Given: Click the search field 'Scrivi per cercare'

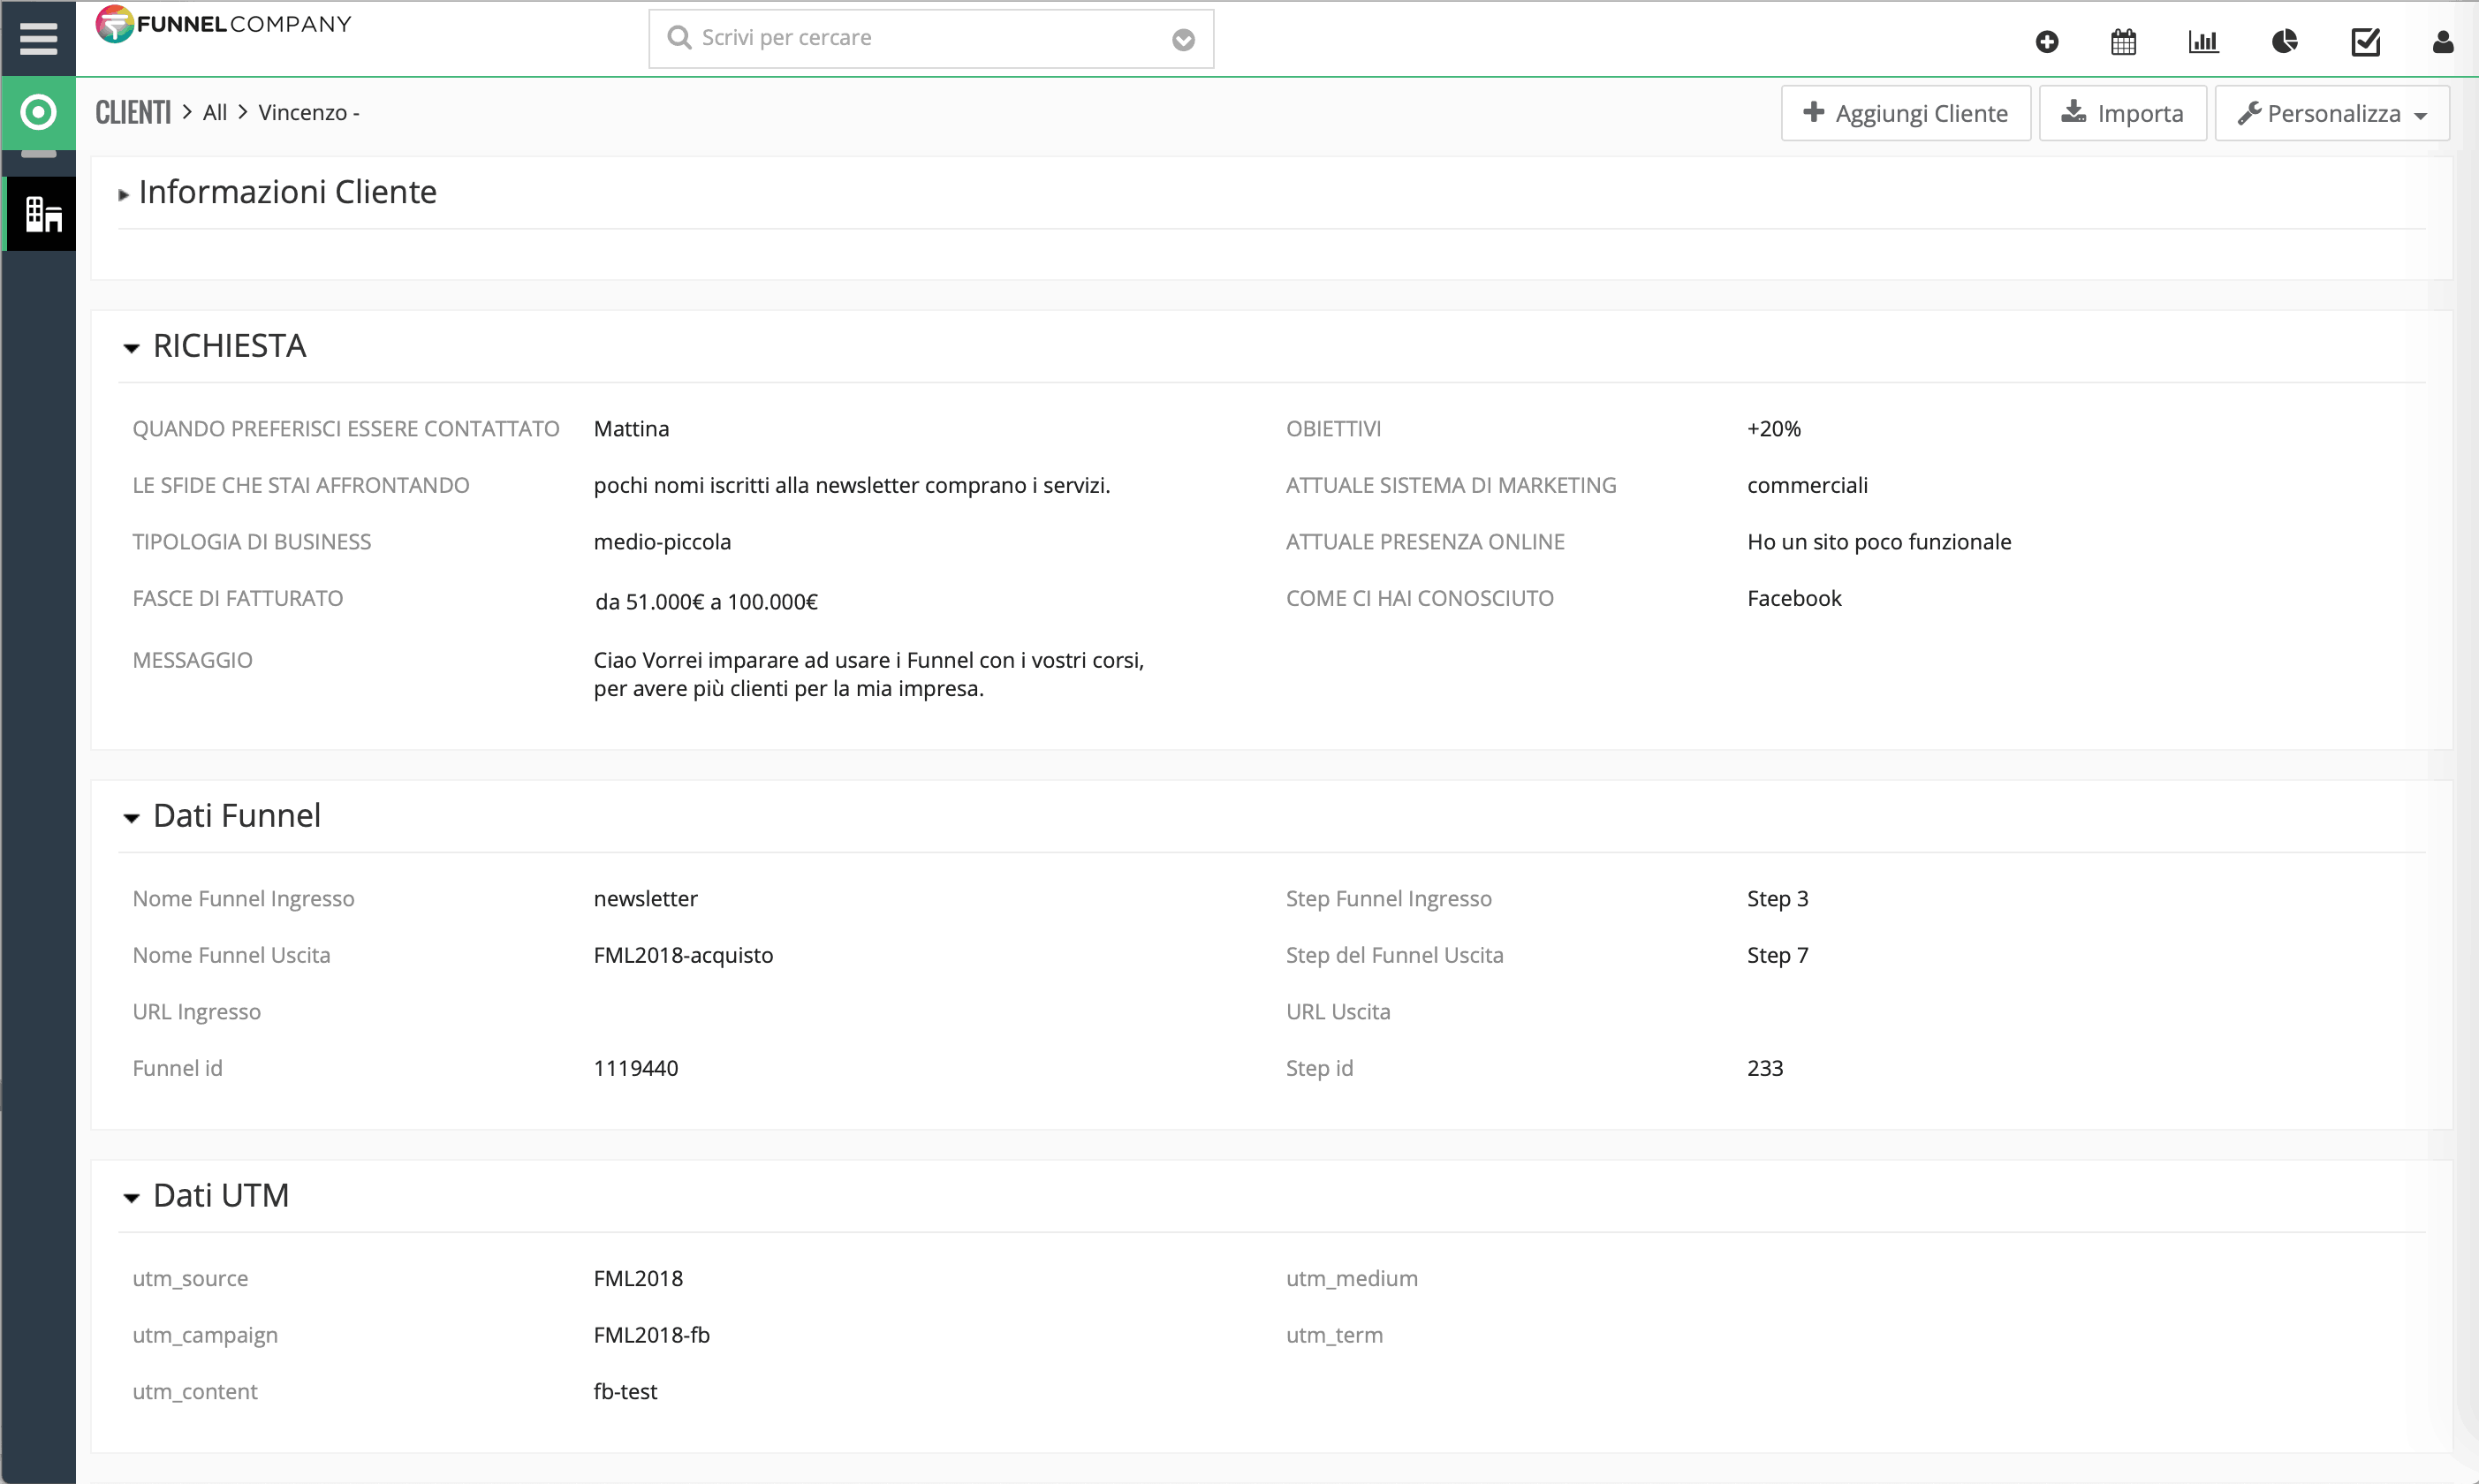Looking at the screenshot, I should [x=931, y=38].
